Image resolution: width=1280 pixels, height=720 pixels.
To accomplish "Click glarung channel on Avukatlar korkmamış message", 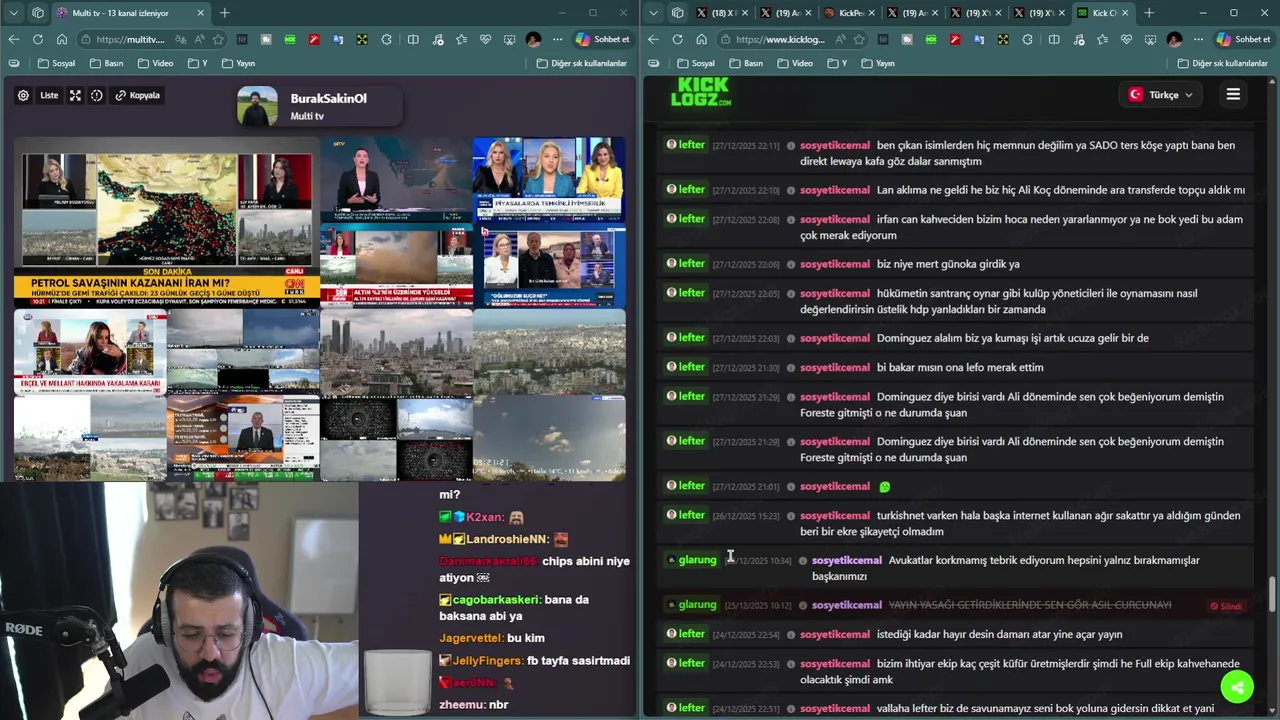I will click(x=691, y=560).
